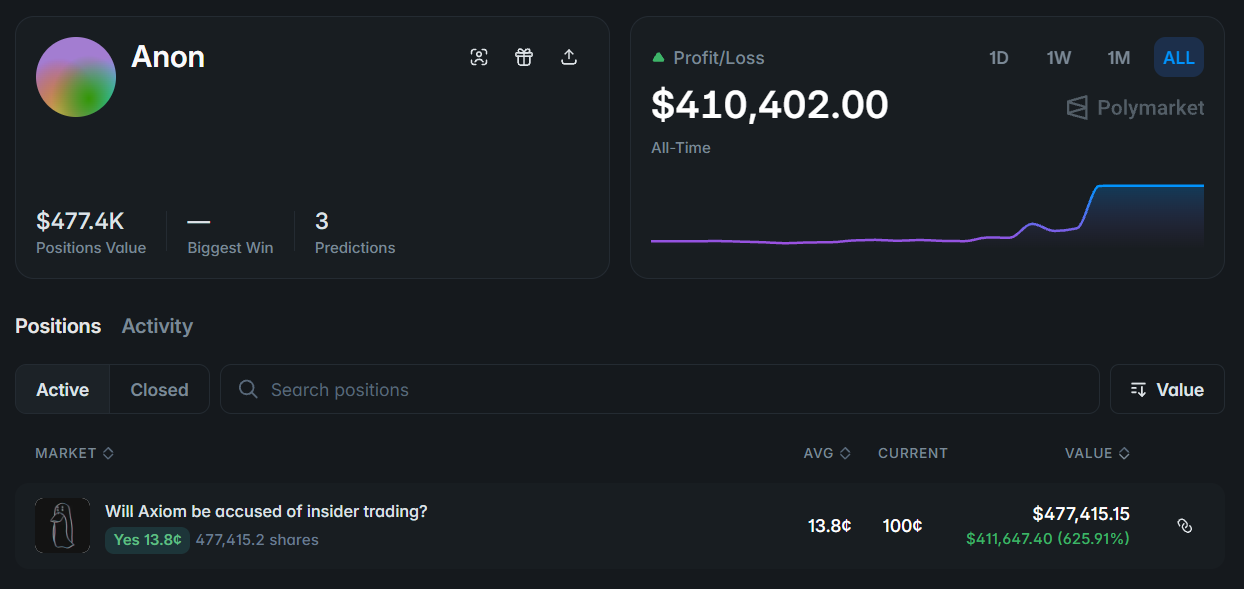The image size is (1244, 589).
Task: Open the Positions tab
Action: [x=58, y=326]
